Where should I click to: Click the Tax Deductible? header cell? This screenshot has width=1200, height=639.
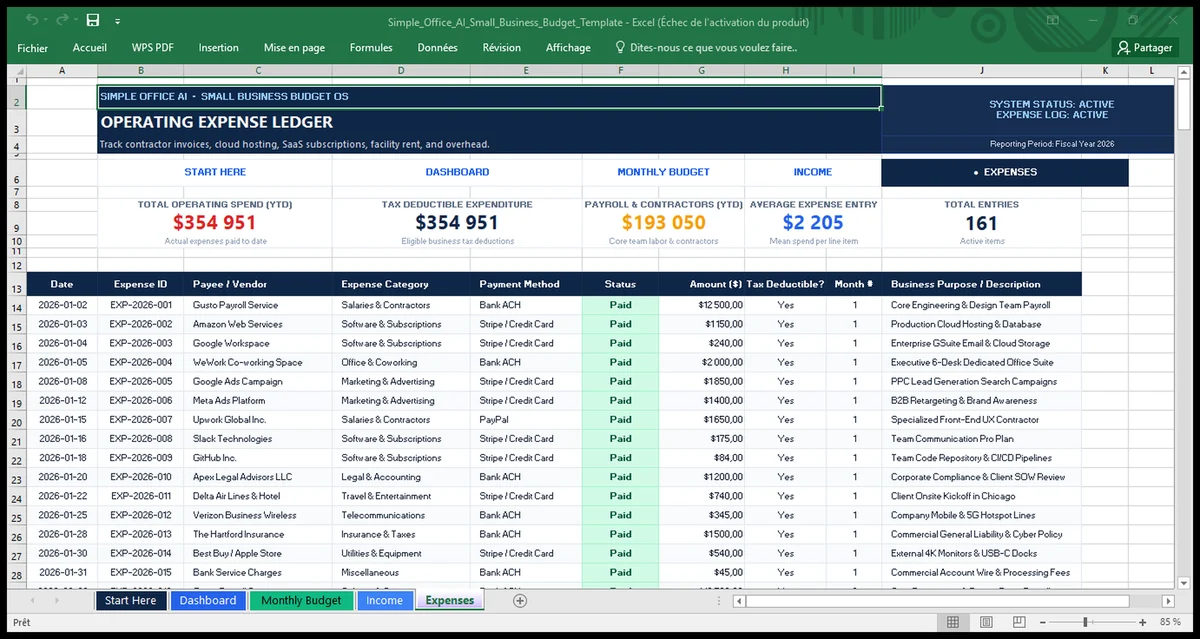785,284
